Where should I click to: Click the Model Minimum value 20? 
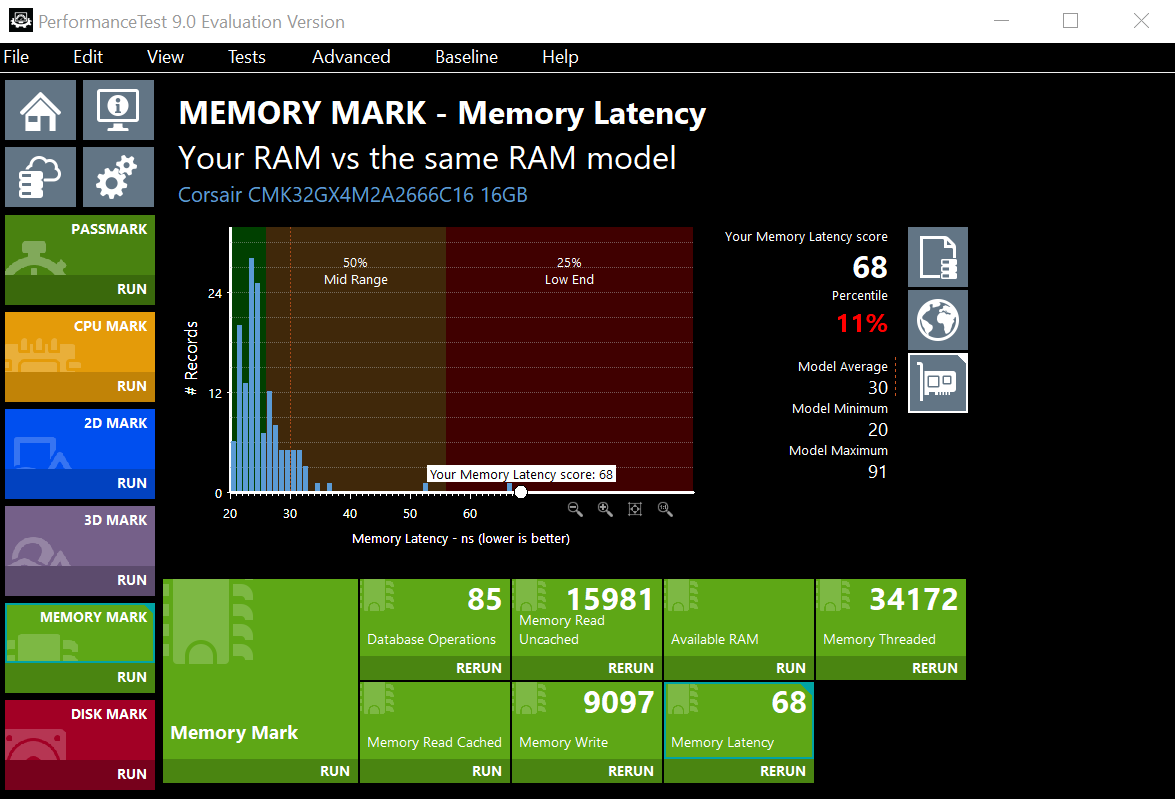click(878, 429)
